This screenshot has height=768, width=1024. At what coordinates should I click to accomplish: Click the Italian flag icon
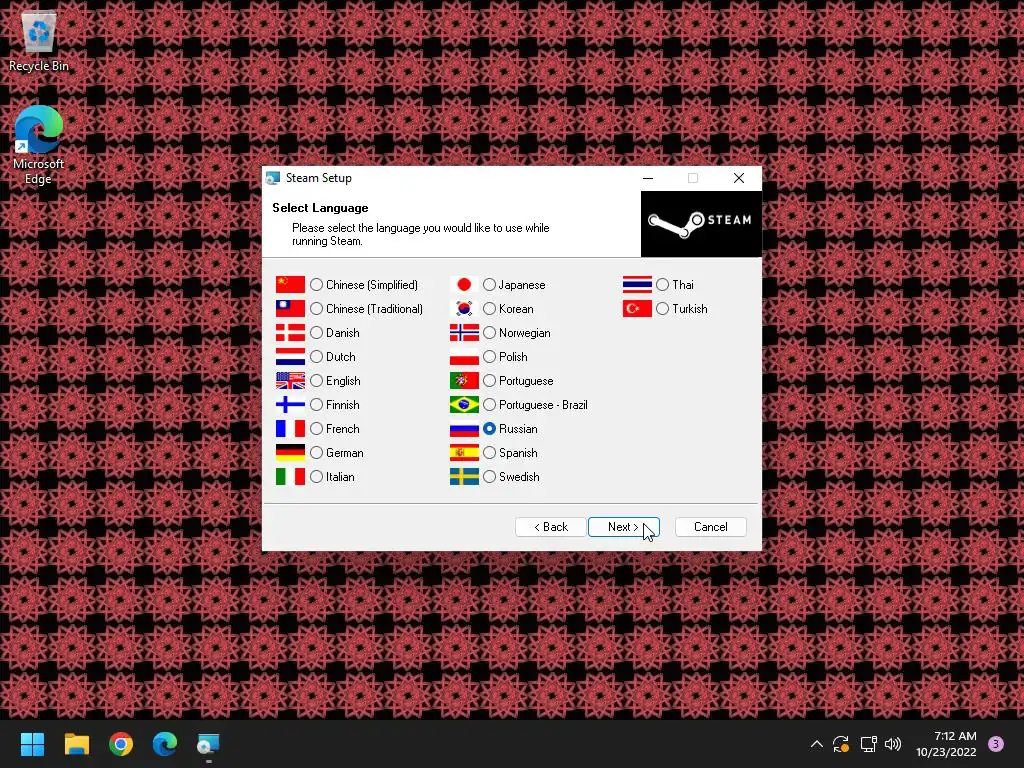click(291, 477)
